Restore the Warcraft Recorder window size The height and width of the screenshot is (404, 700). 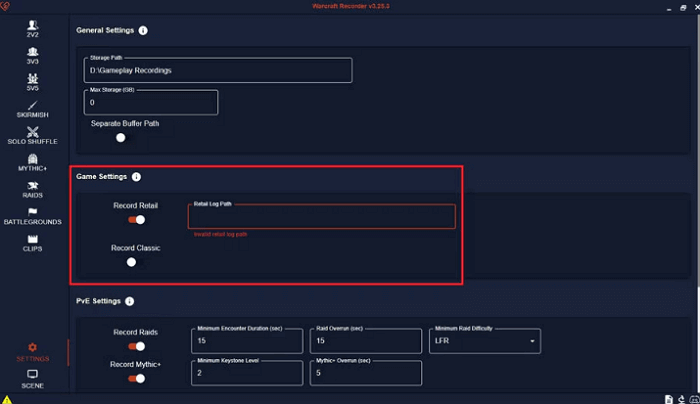(683, 8)
